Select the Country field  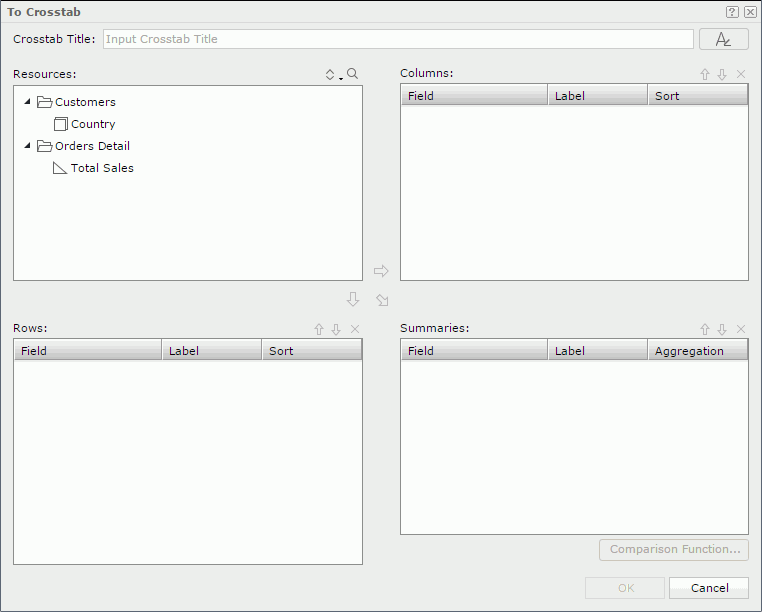coord(93,124)
